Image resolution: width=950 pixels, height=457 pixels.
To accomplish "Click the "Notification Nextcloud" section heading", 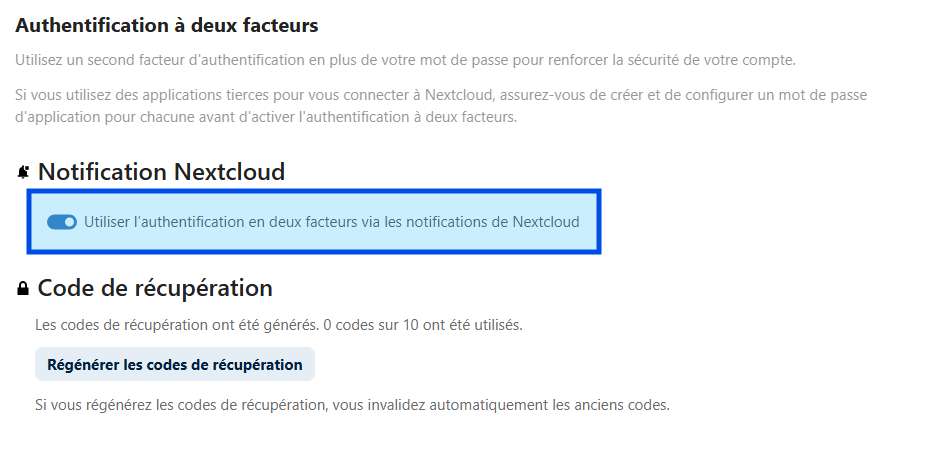I will [x=161, y=172].
